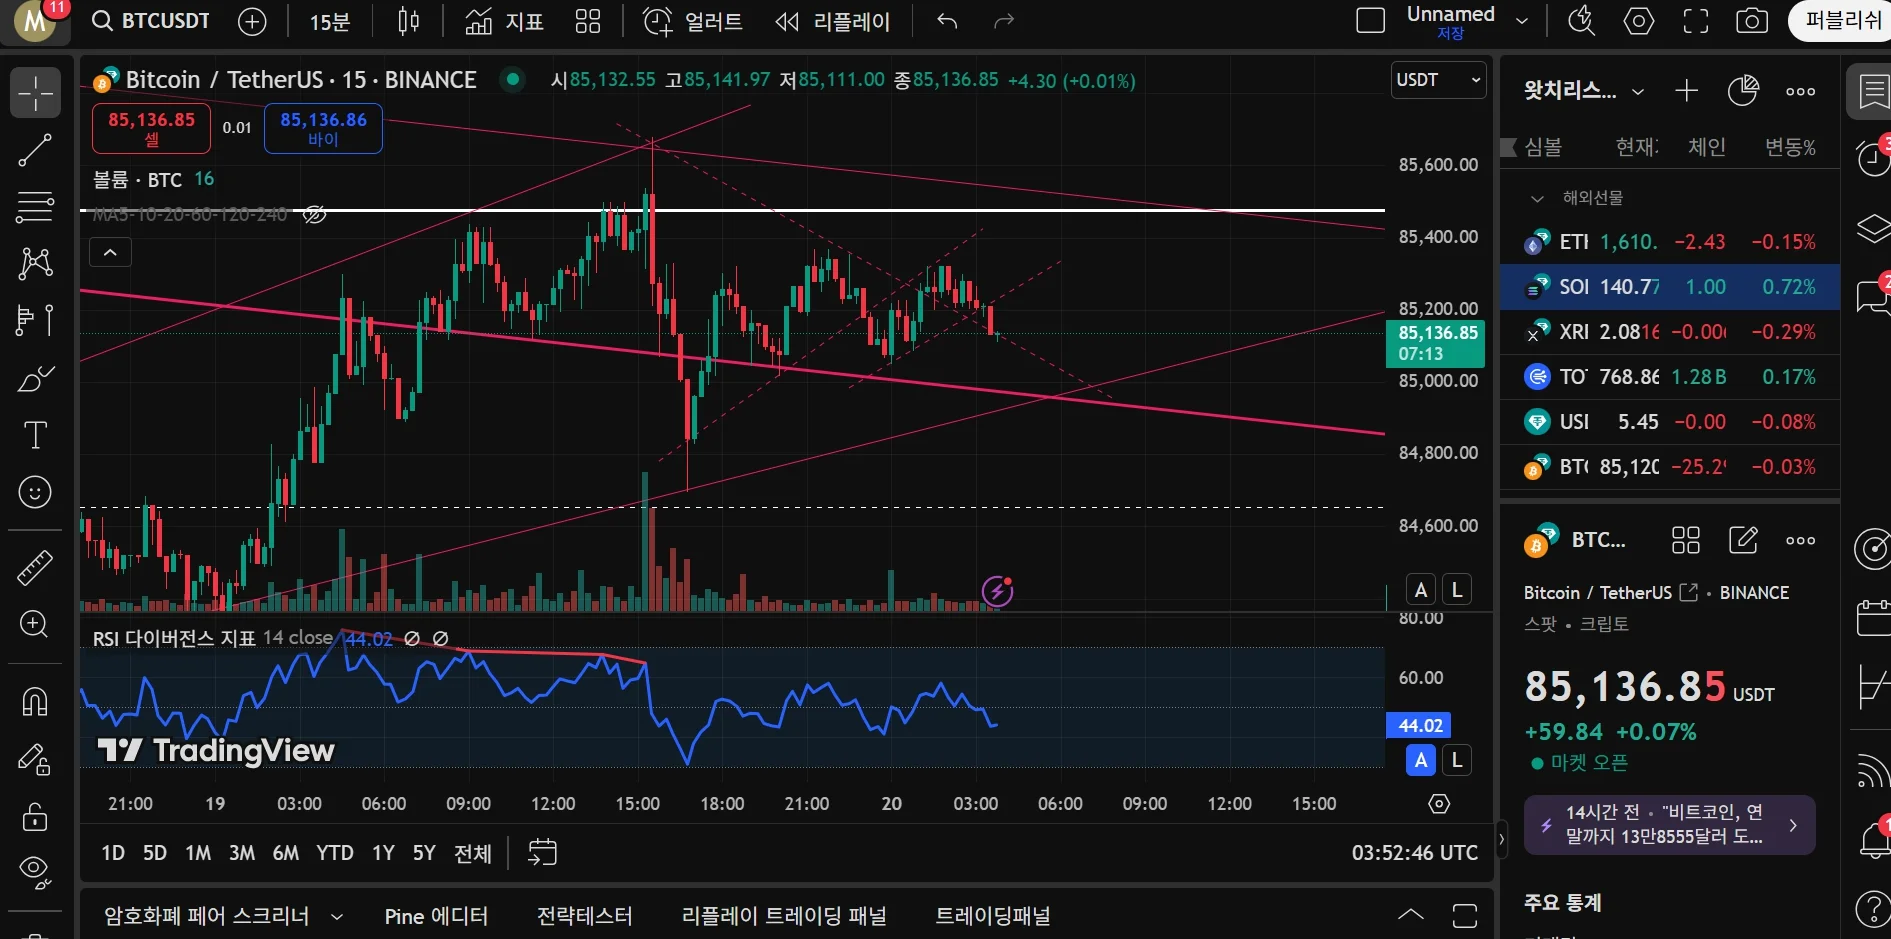This screenshot has width=1891, height=939.
Task: Activate the zoom in tool
Action: click(x=35, y=624)
